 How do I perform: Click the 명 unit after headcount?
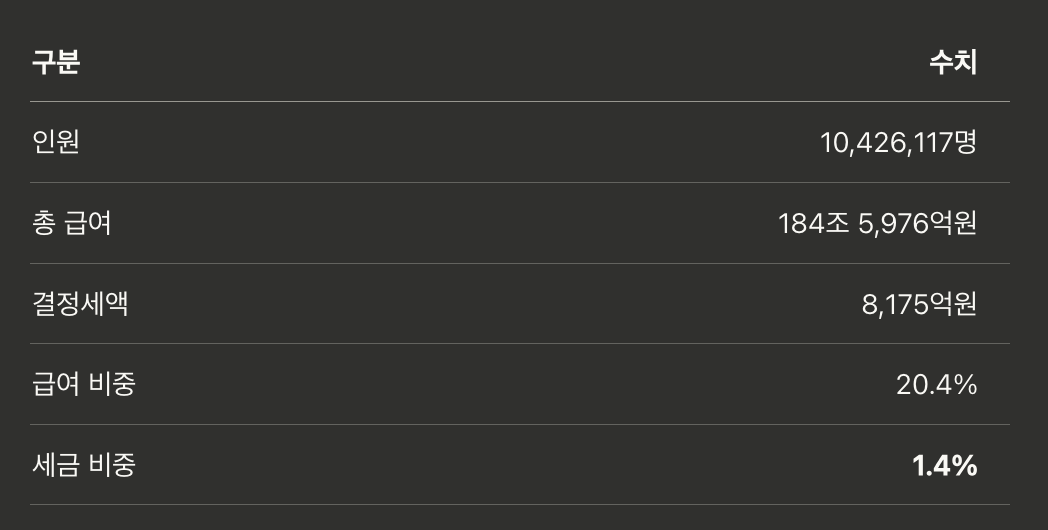[966, 142]
